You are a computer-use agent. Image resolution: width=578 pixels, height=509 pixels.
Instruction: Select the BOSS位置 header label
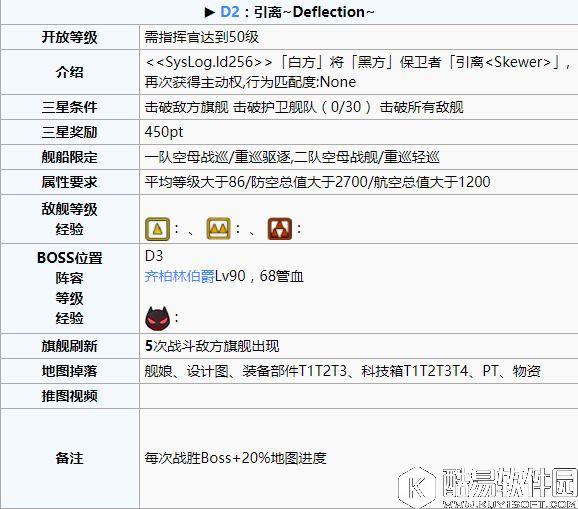click(x=70, y=258)
